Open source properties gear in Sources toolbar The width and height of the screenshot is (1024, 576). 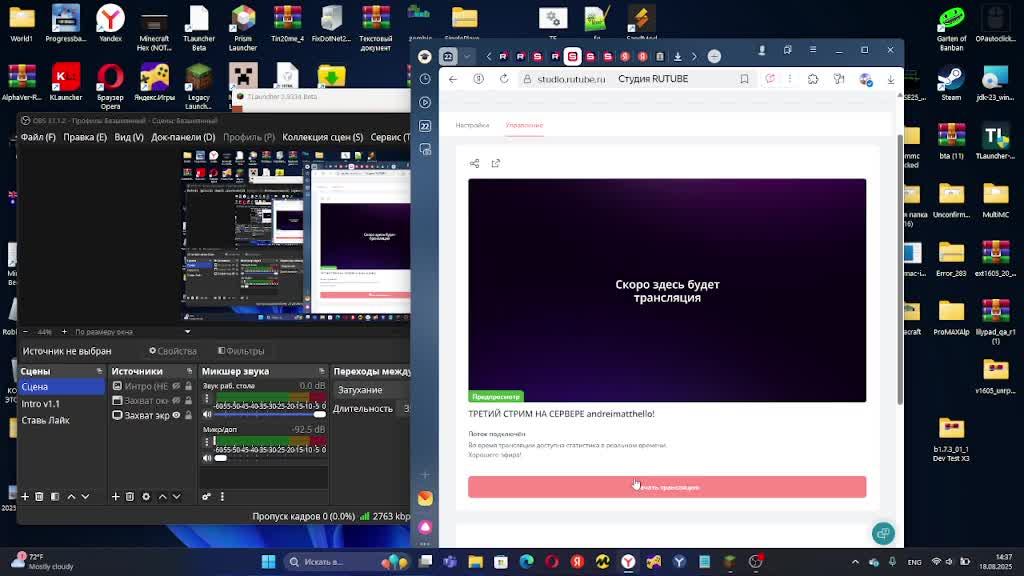click(x=146, y=497)
